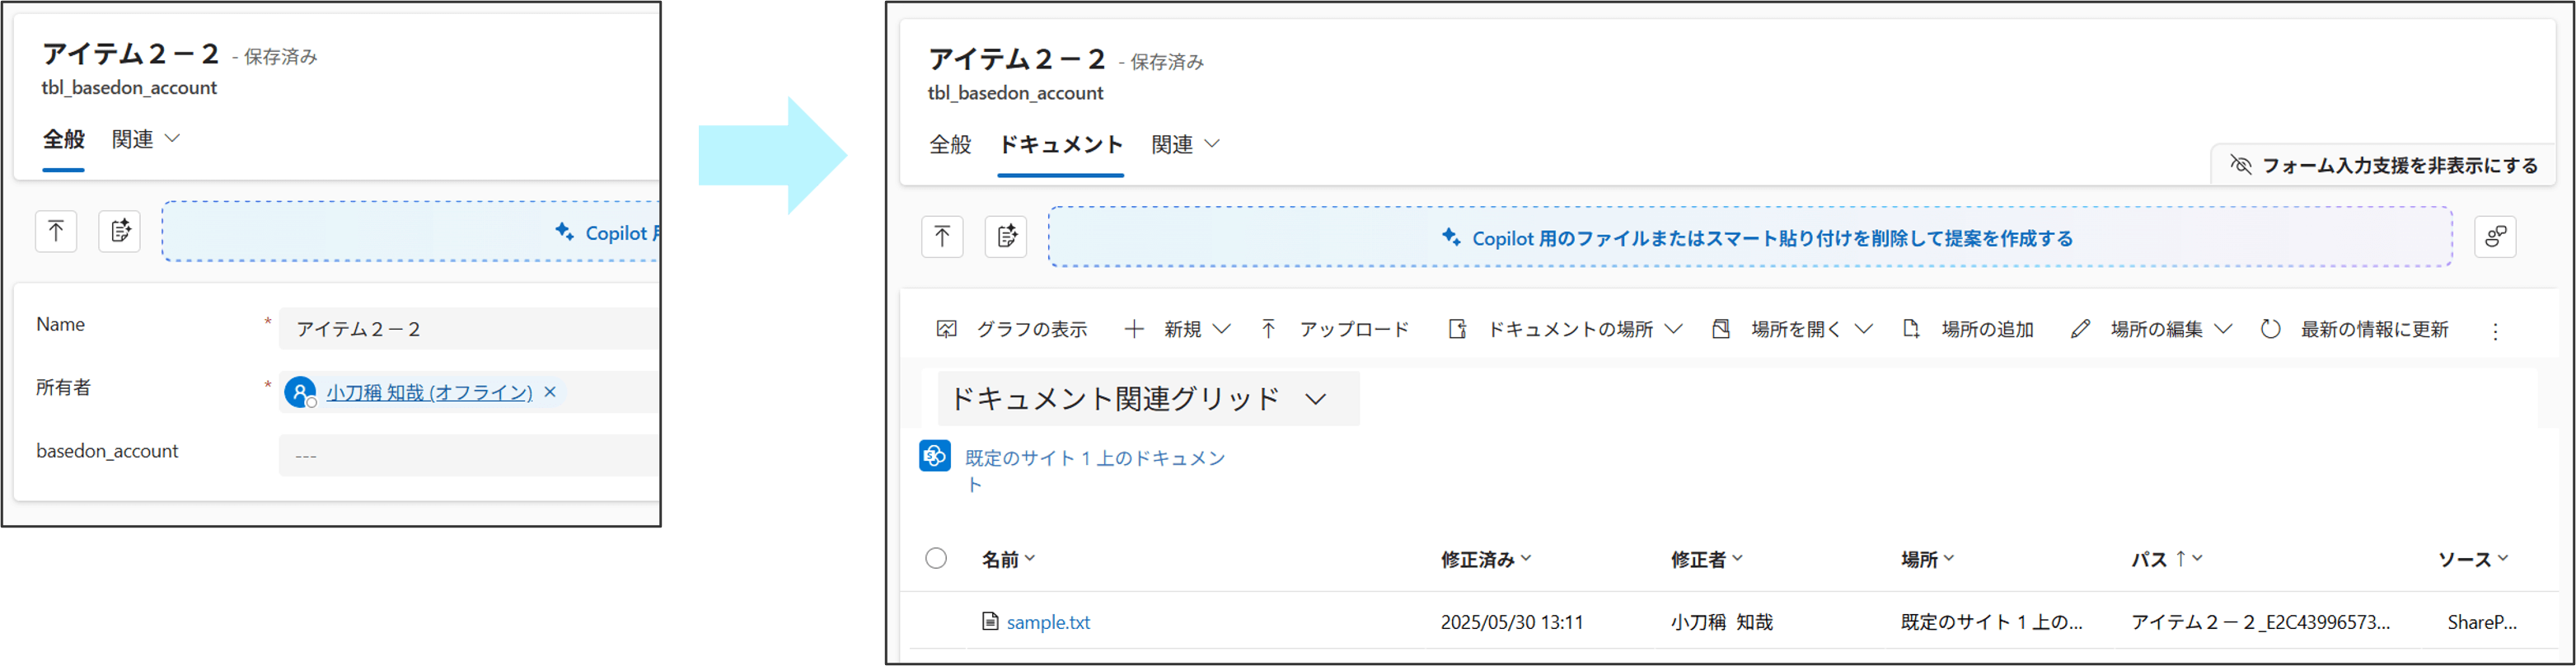Click the アイテム２－２_E2C43996573... path cell

2261,622
